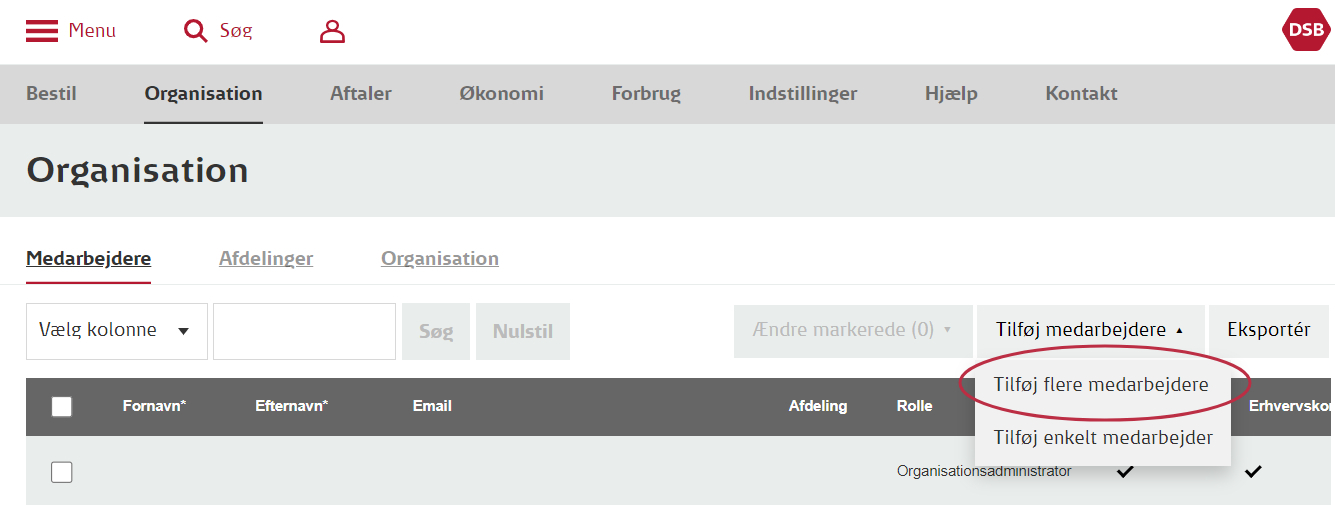
Task: Click the magnifying glass Søg icon
Action: coord(196,31)
